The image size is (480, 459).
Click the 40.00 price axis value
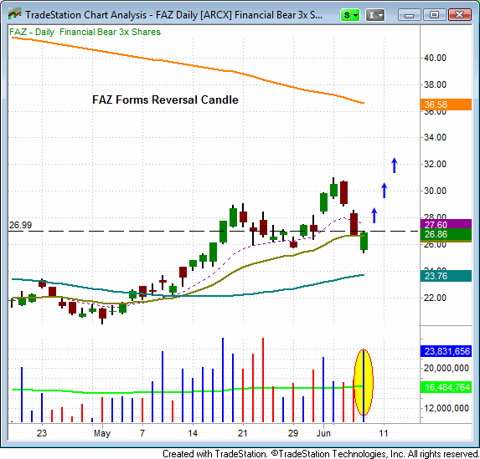[x=435, y=58]
